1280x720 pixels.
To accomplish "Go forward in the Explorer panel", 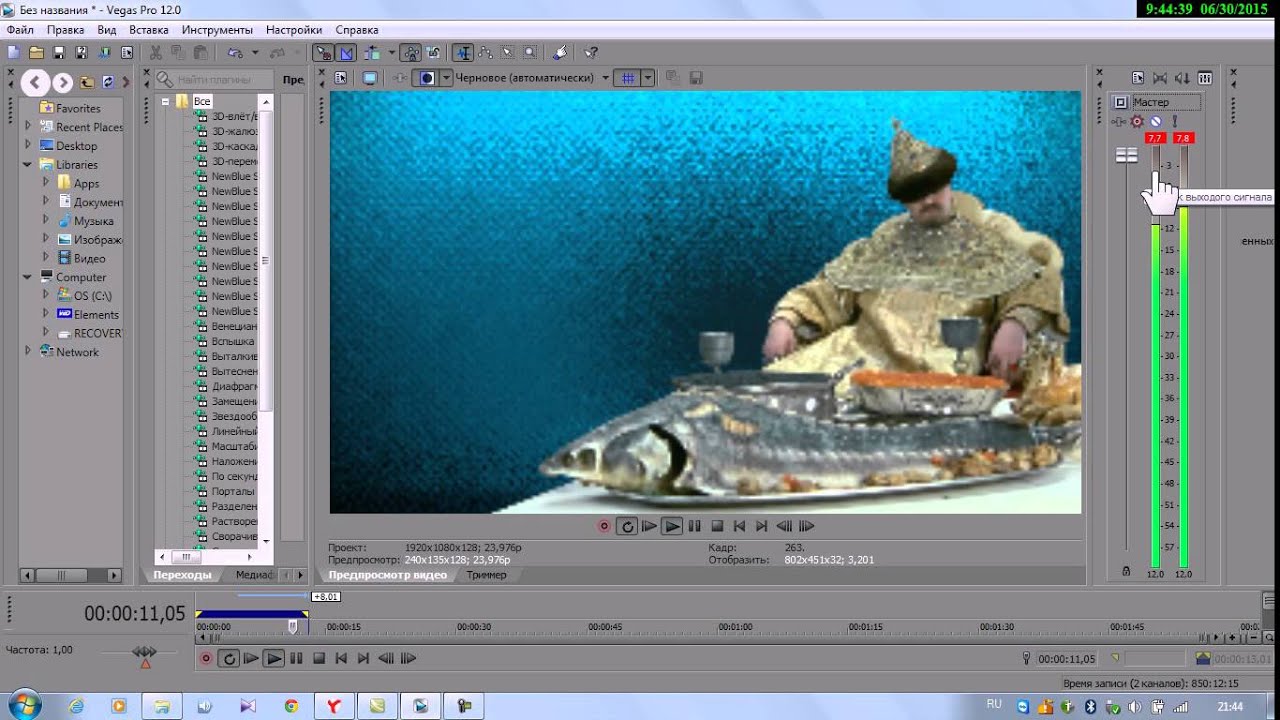I will click(63, 83).
